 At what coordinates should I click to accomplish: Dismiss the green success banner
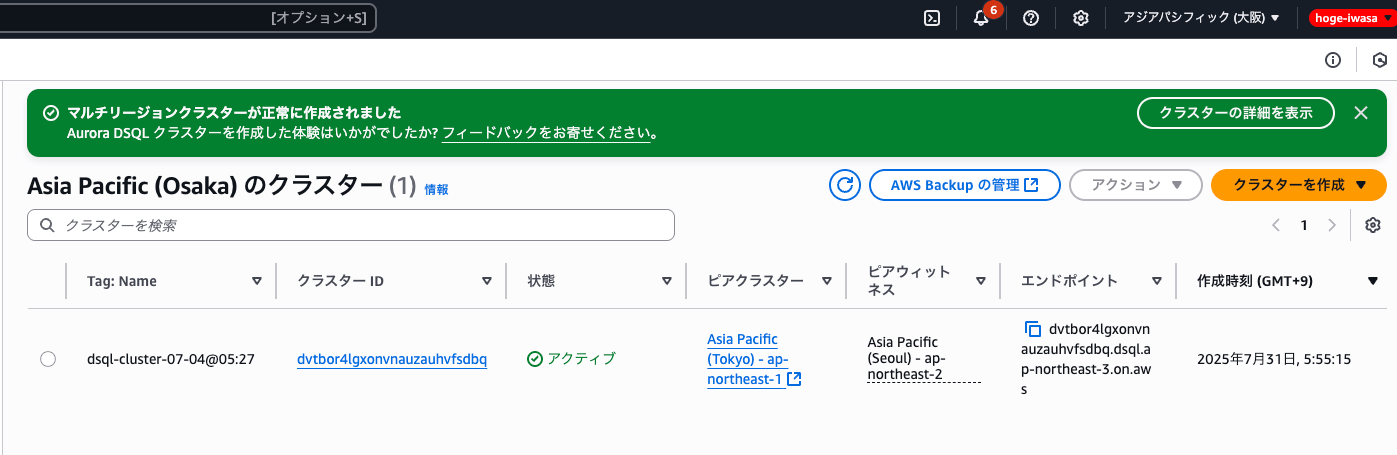[x=1361, y=113]
